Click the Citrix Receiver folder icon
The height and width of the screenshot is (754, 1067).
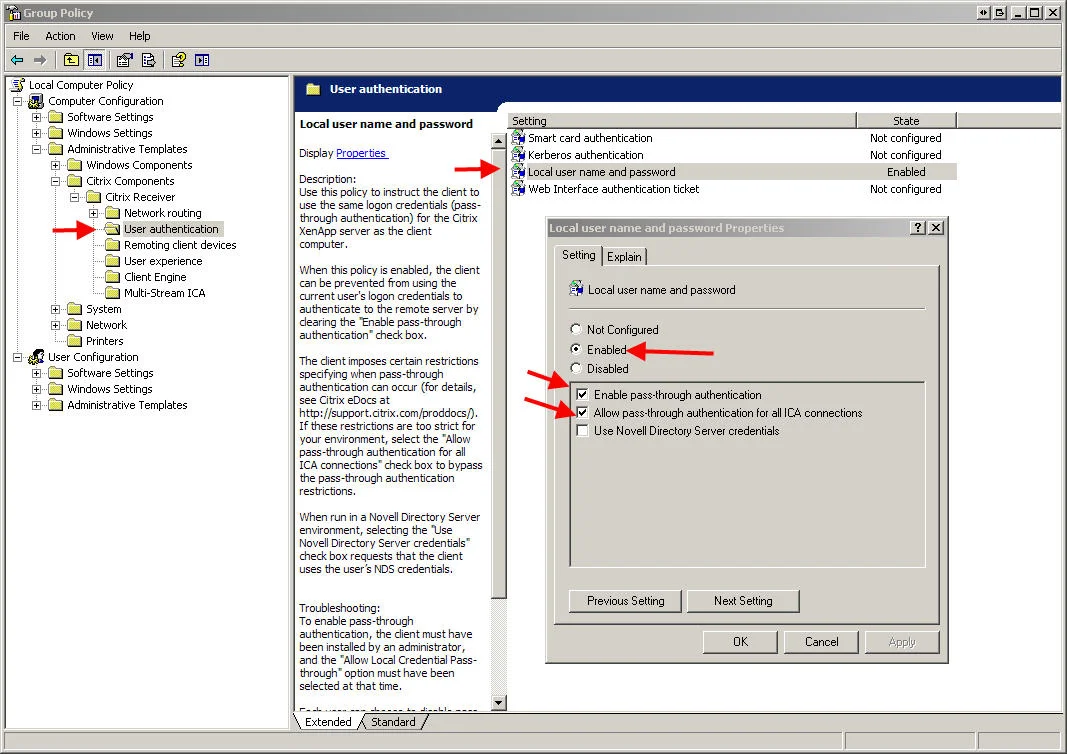tap(93, 197)
